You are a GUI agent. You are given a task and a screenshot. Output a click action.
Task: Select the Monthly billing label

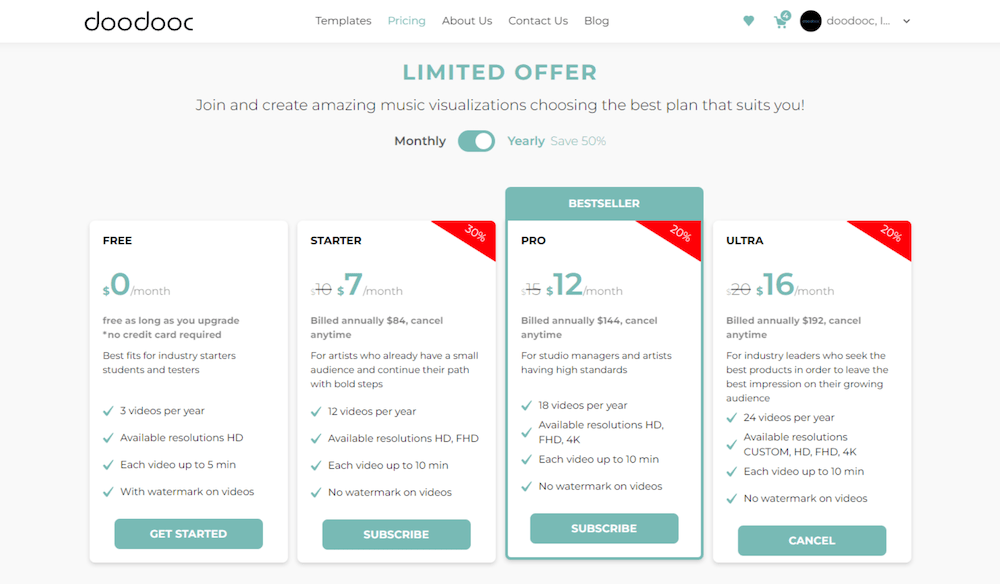[x=420, y=141]
